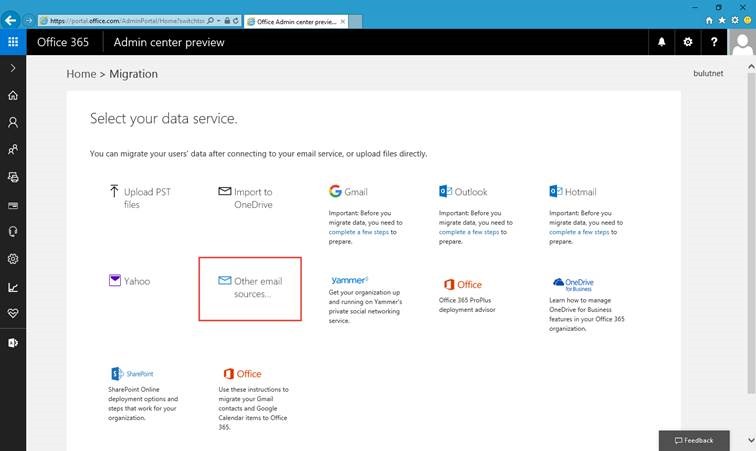Screen dimensions: 756x451
Task: Expand the left navigation pane chevron
Action: (13, 68)
